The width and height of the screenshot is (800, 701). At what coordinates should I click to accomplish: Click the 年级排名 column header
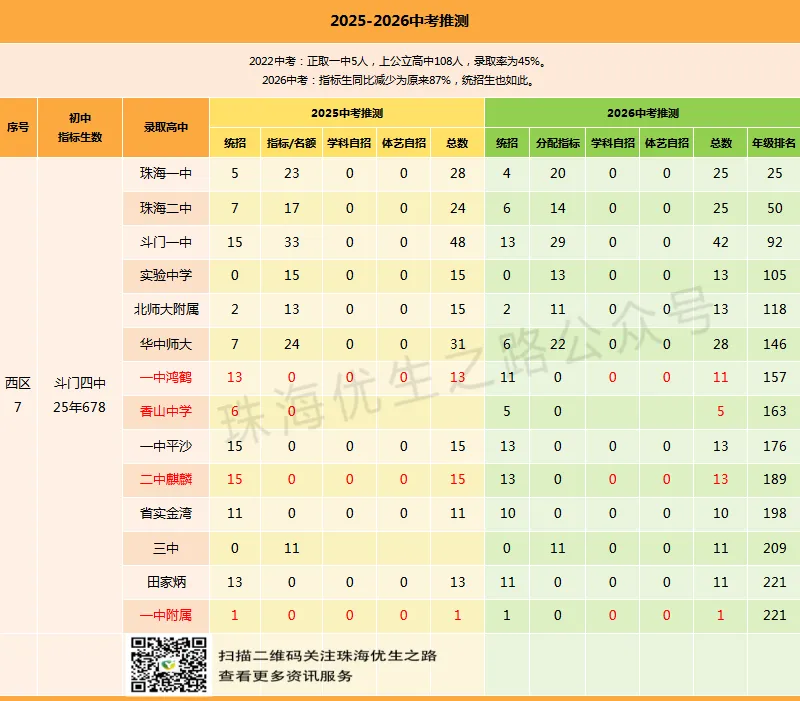(774, 143)
